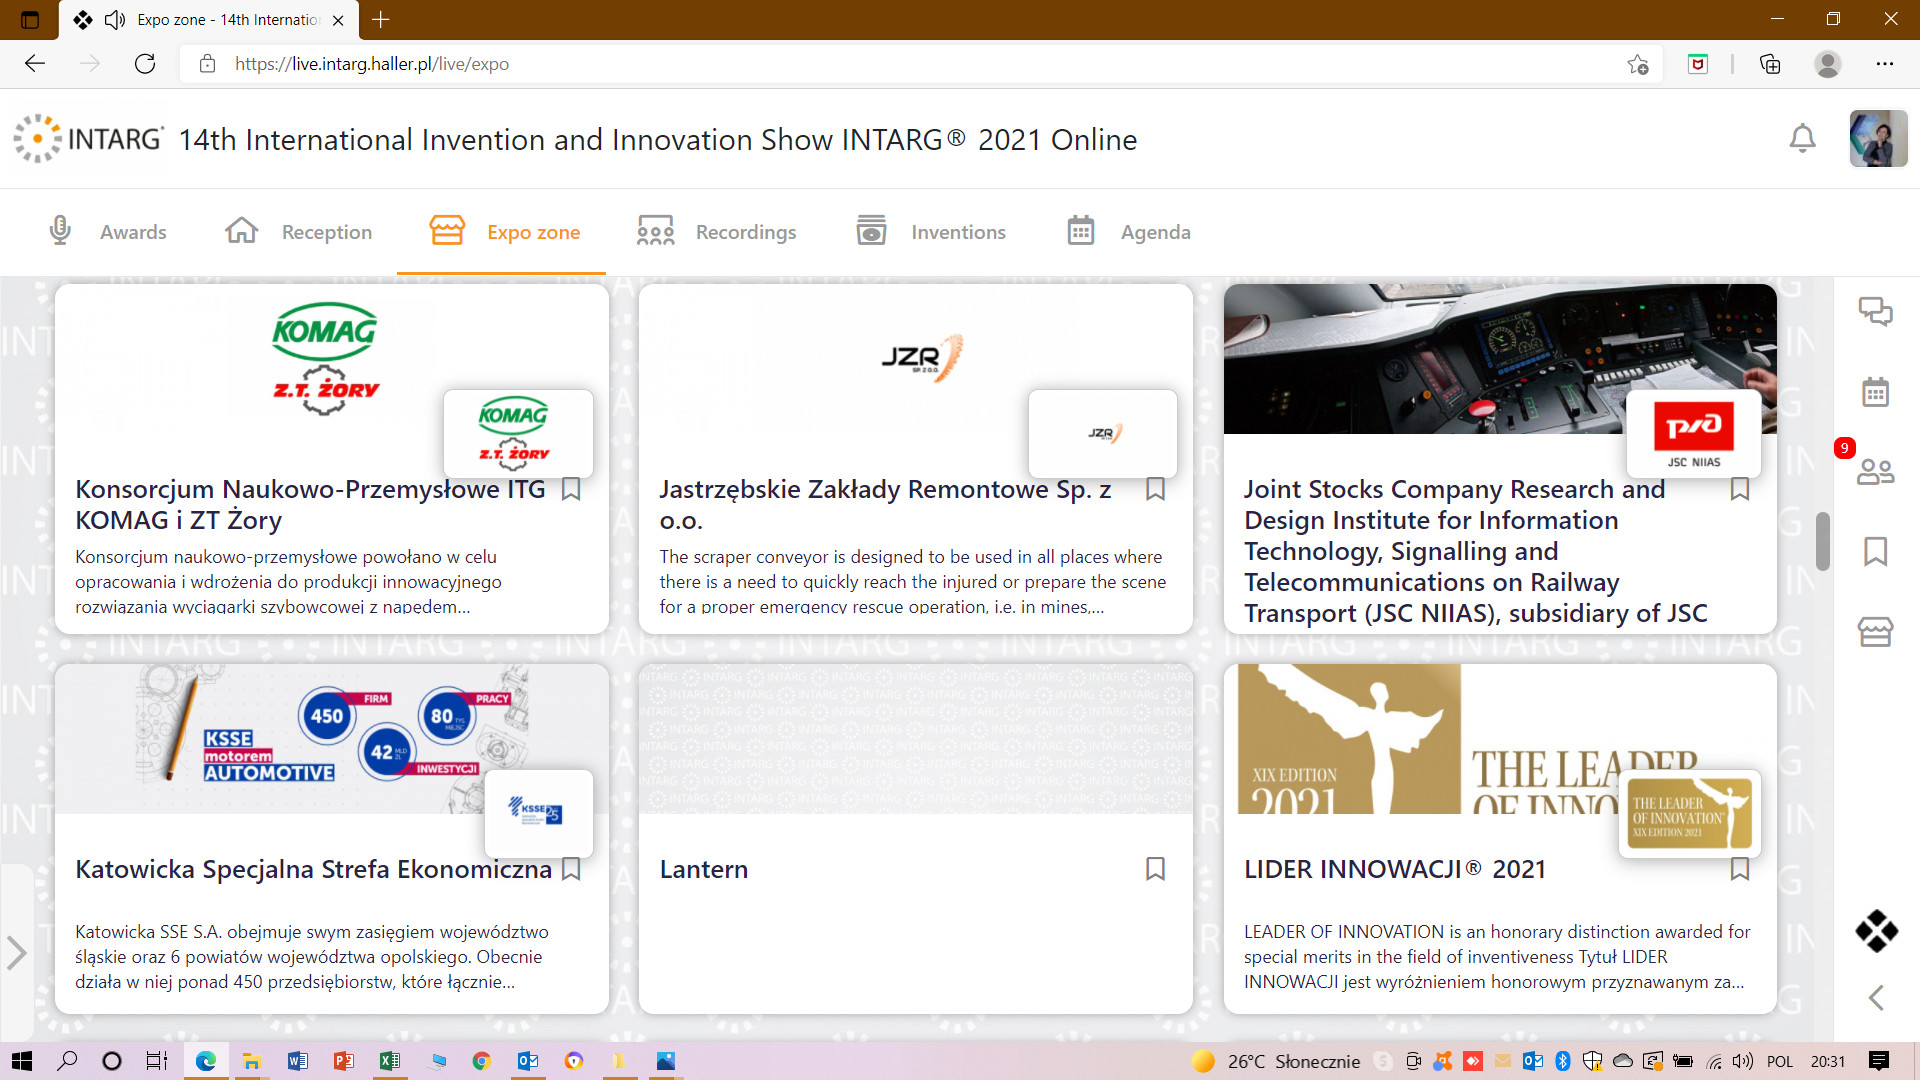Bookmark the LIDER INNOWACJI 2021 card
The image size is (1920, 1080).
1740,869
